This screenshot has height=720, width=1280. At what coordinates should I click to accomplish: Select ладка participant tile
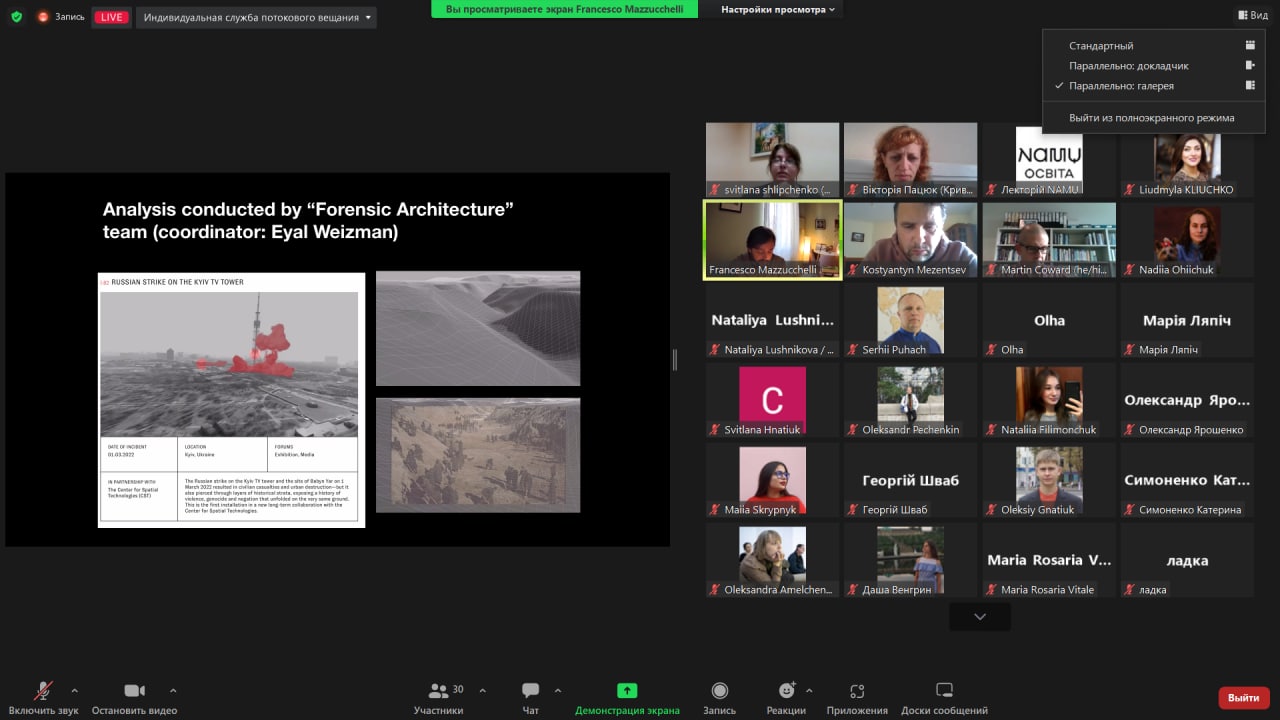[x=1187, y=560]
